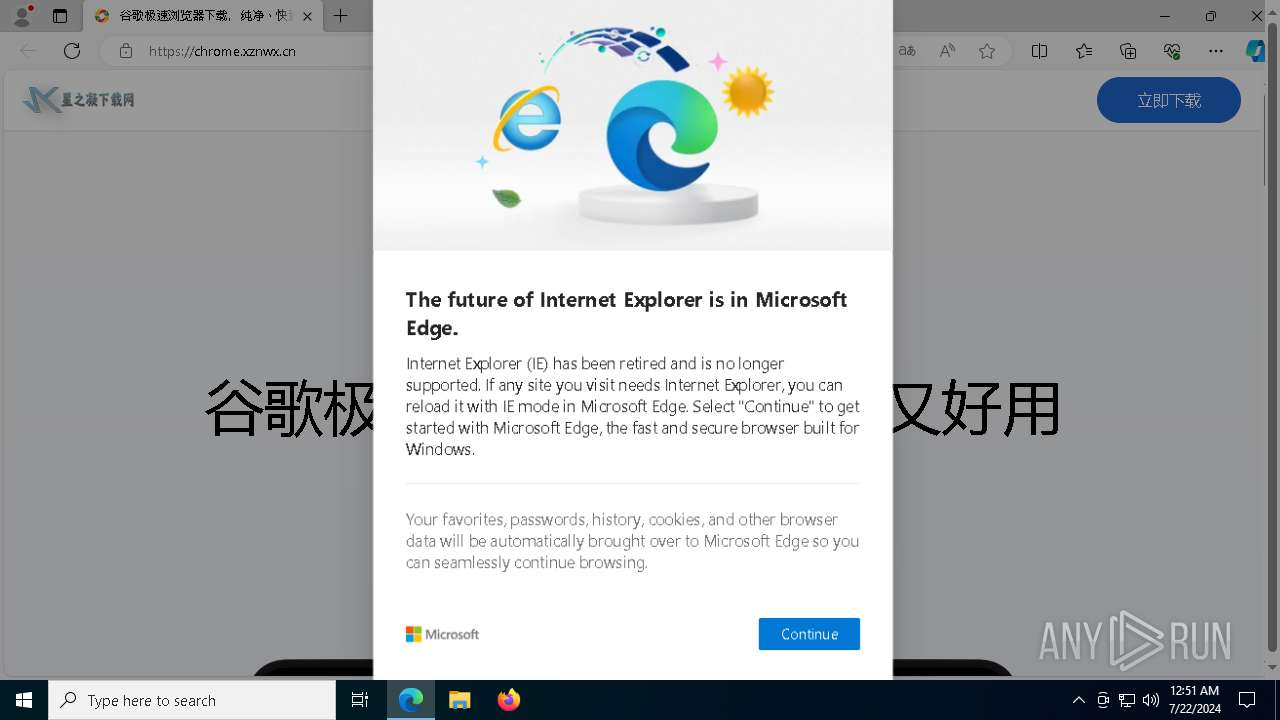Click the page vertical scrollbar
Screen dimensions: 1280x720
(x=1272, y=340)
